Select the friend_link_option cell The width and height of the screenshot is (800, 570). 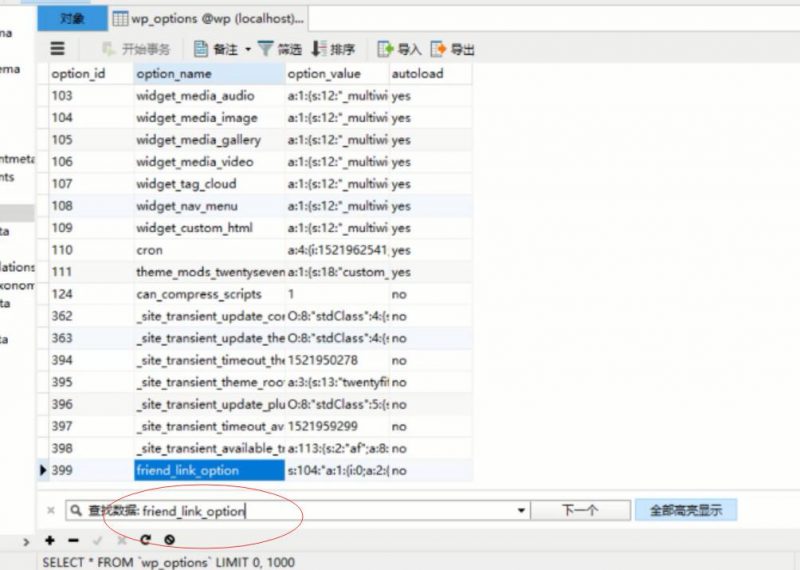pyautogui.click(x=209, y=470)
